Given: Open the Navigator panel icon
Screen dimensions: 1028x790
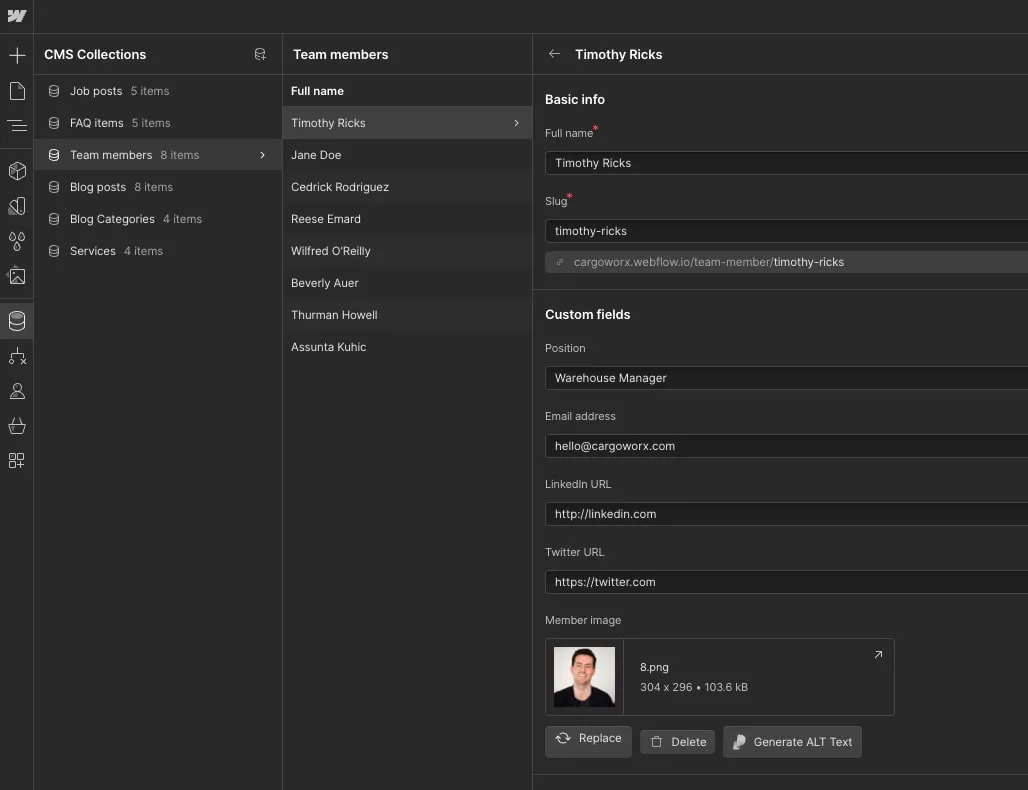Looking at the screenshot, I should coord(17,125).
